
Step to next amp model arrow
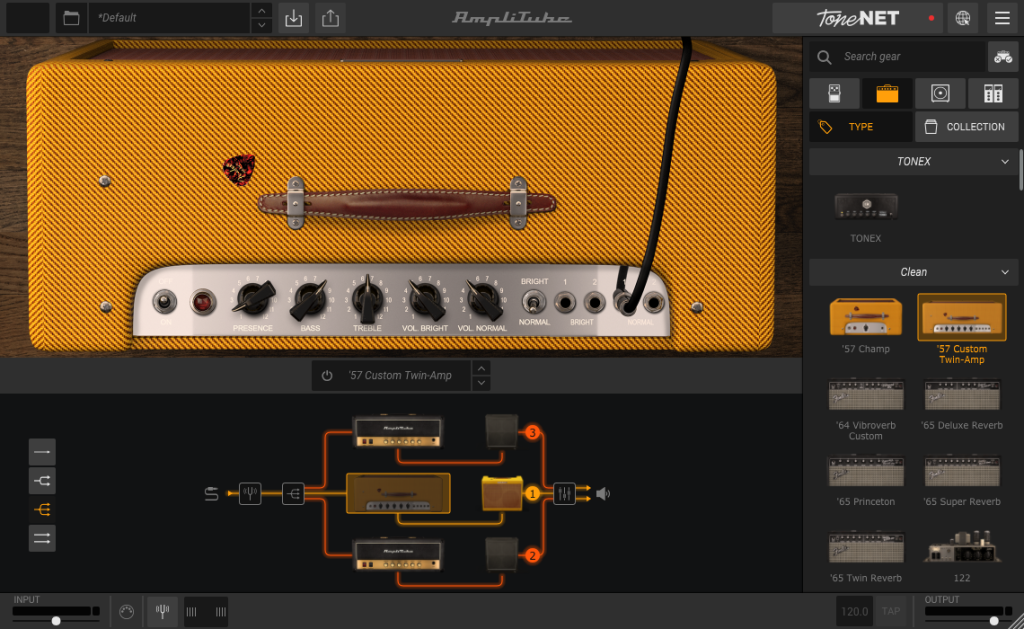pyautogui.click(x=481, y=383)
